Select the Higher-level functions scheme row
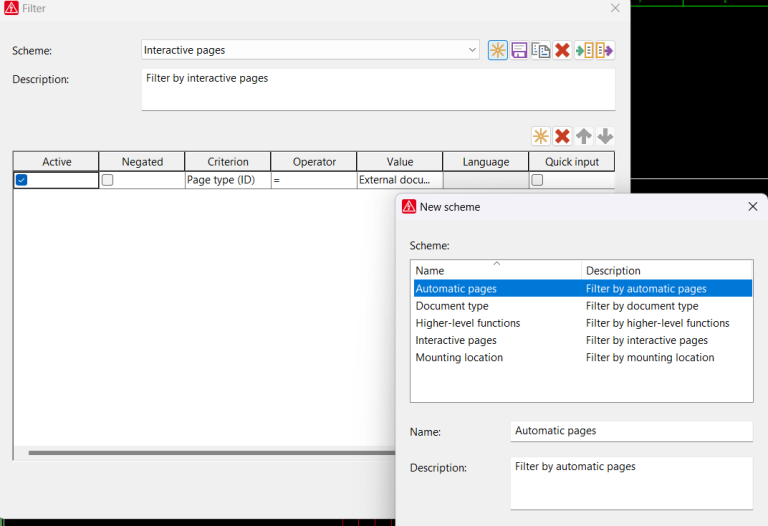The width and height of the screenshot is (768, 526). [x=583, y=323]
